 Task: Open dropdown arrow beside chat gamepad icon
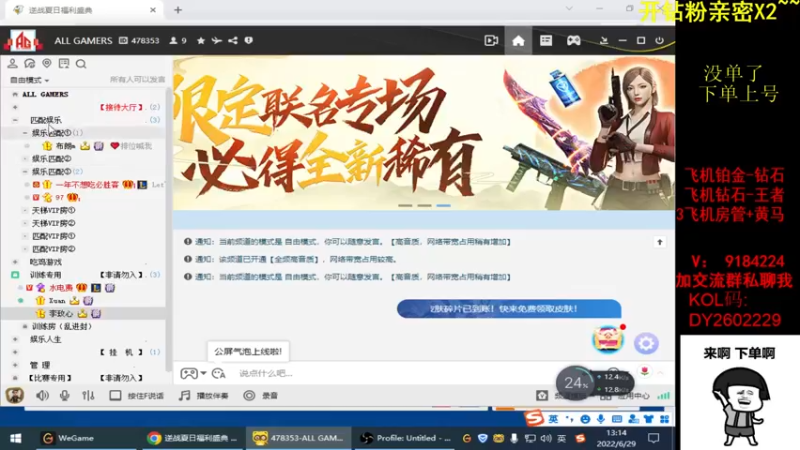204,373
